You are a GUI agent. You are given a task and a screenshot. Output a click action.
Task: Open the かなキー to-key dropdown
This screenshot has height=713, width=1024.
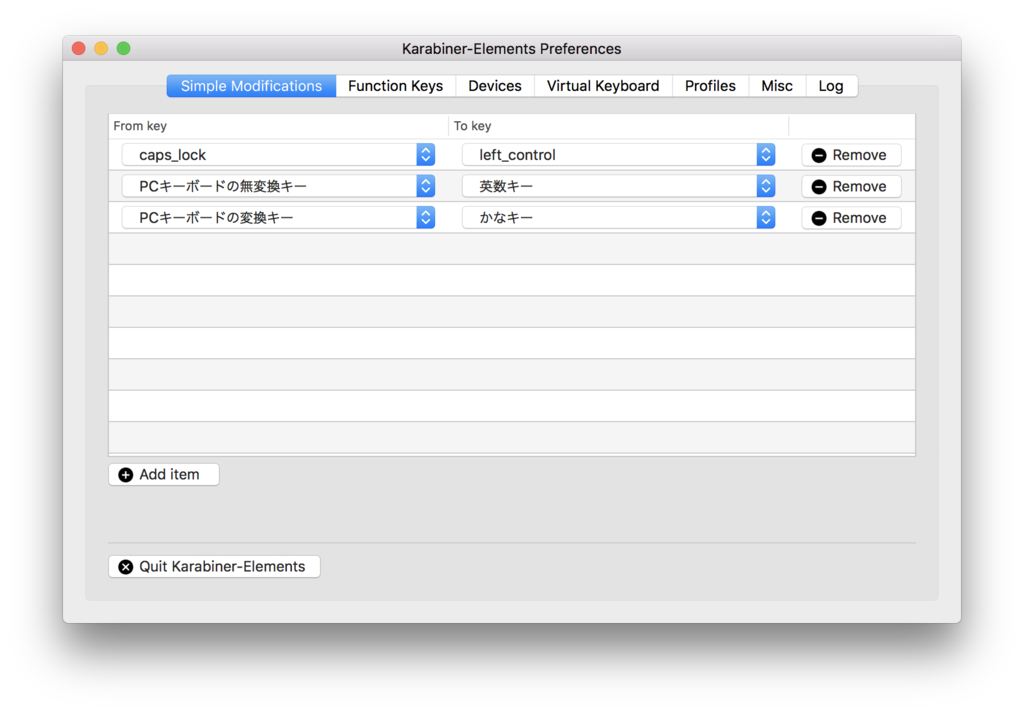point(618,217)
